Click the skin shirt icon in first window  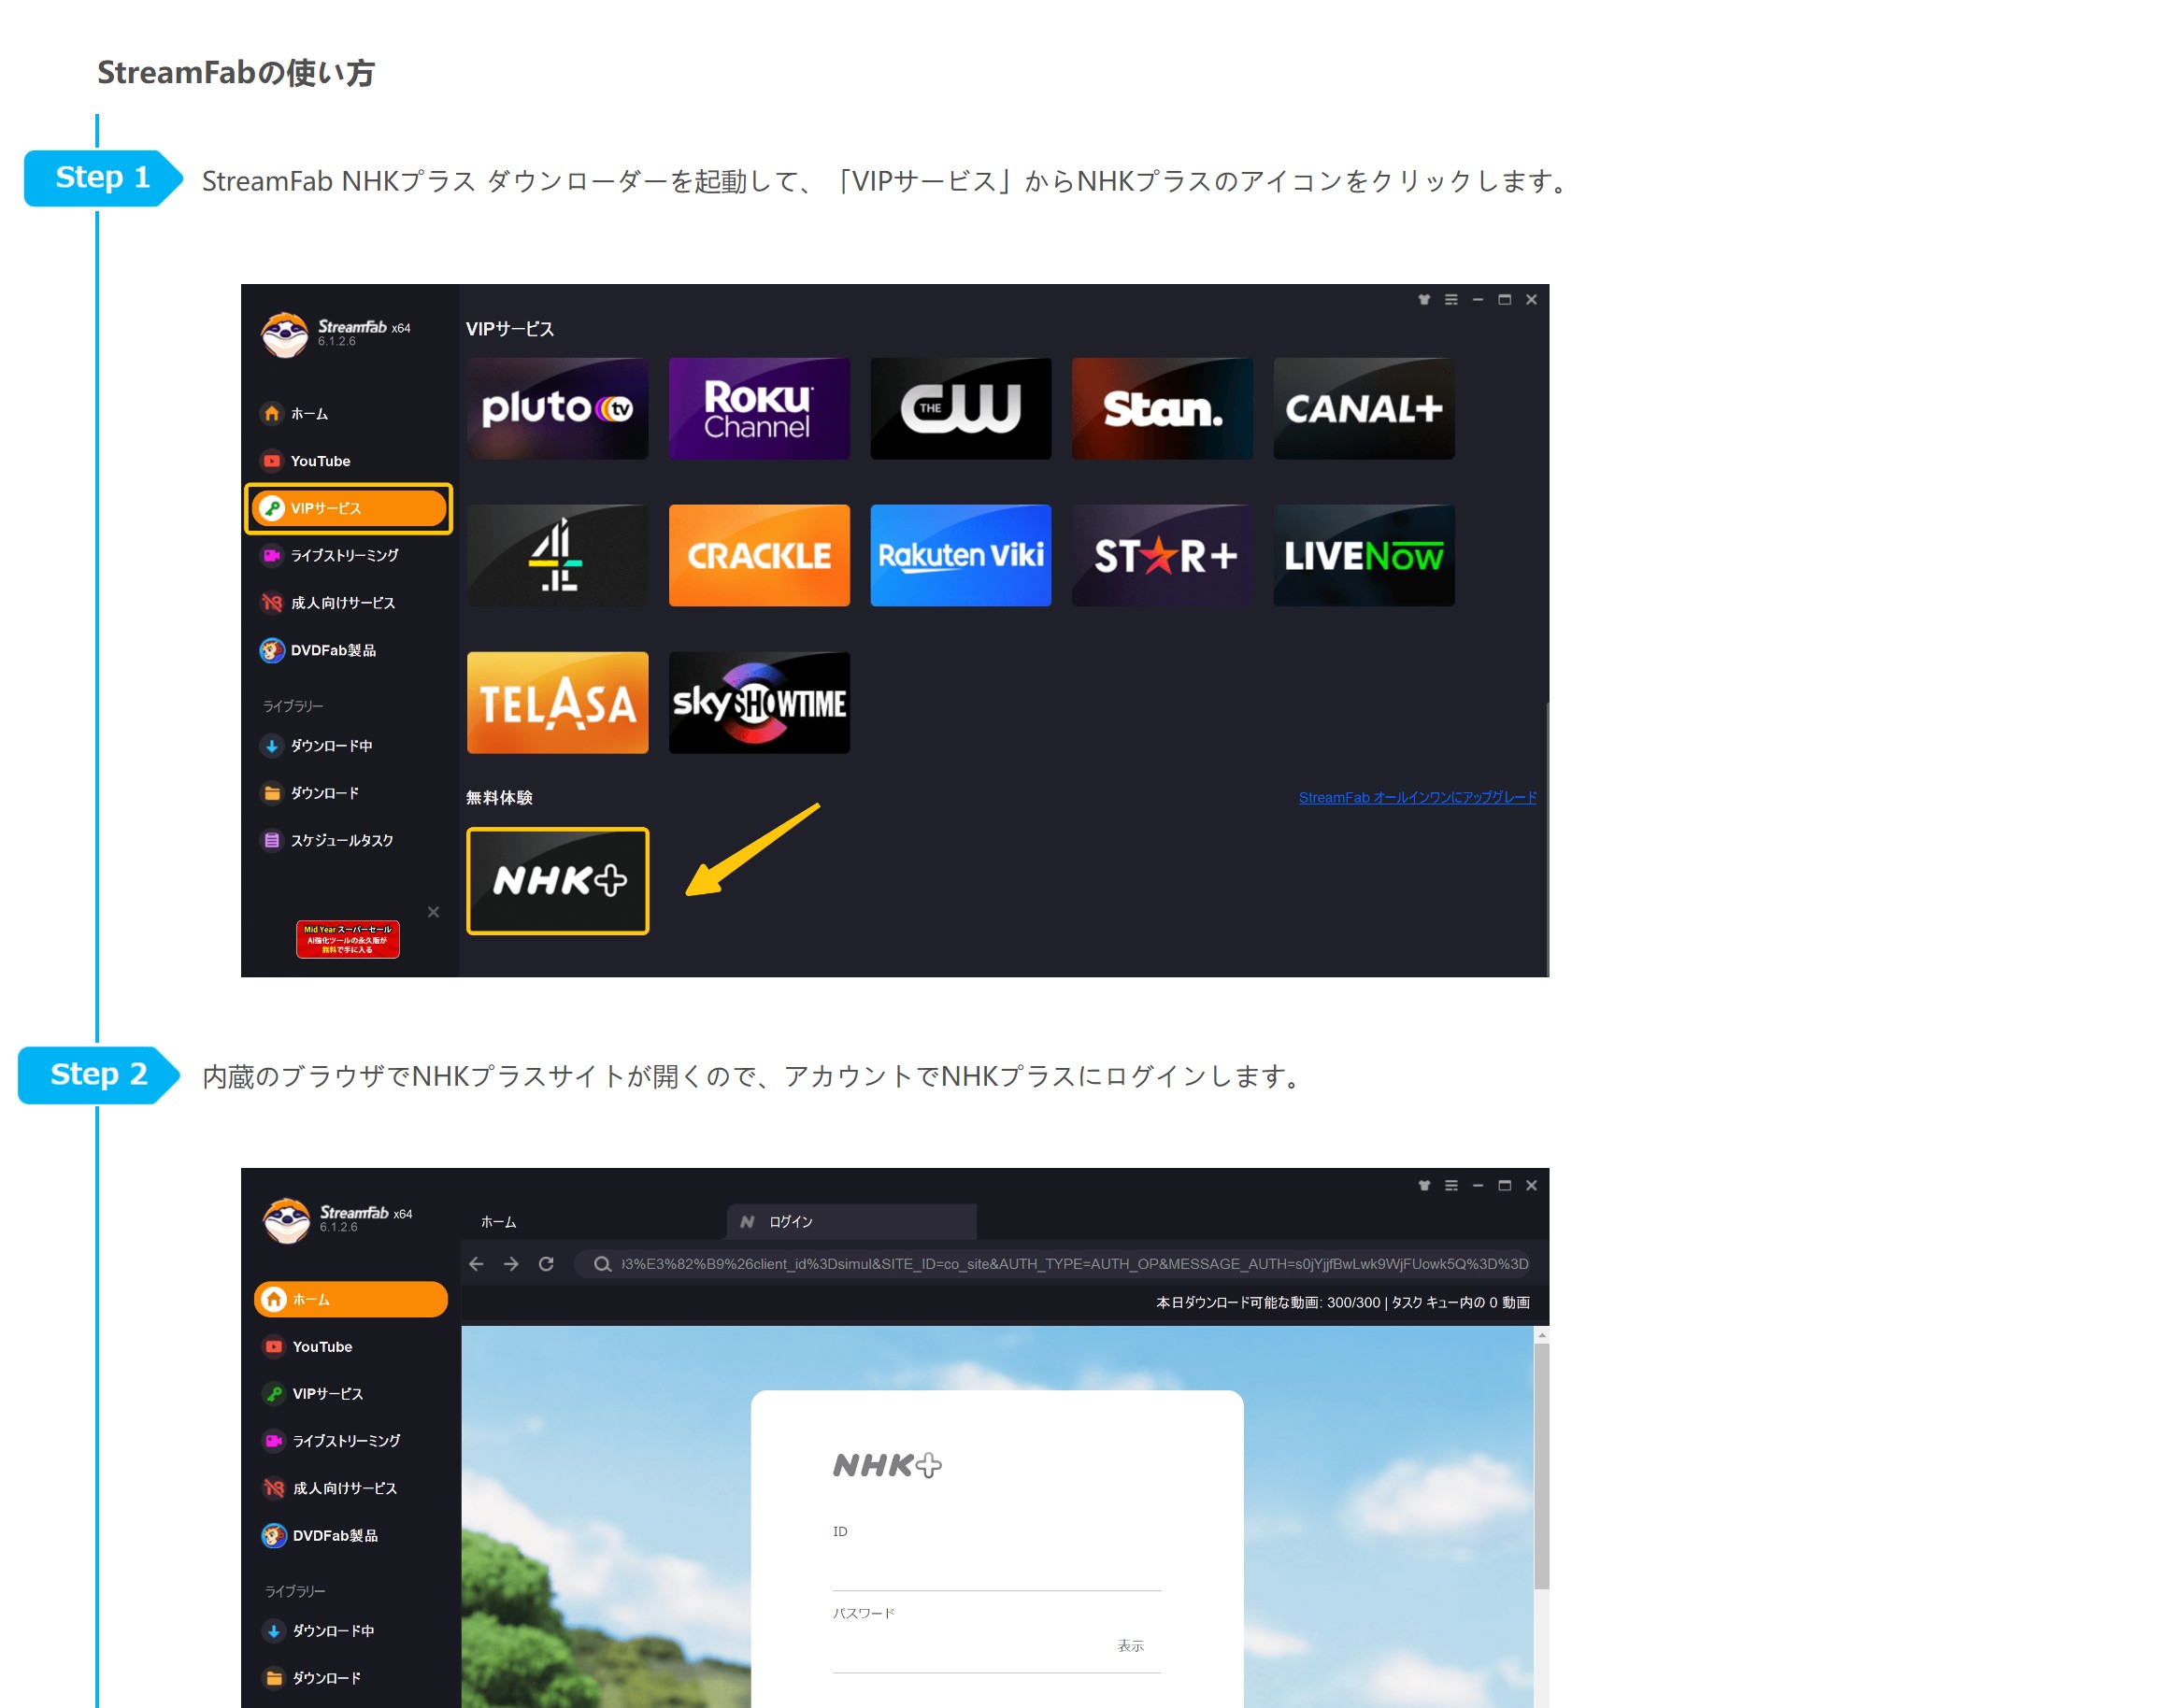1424,300
